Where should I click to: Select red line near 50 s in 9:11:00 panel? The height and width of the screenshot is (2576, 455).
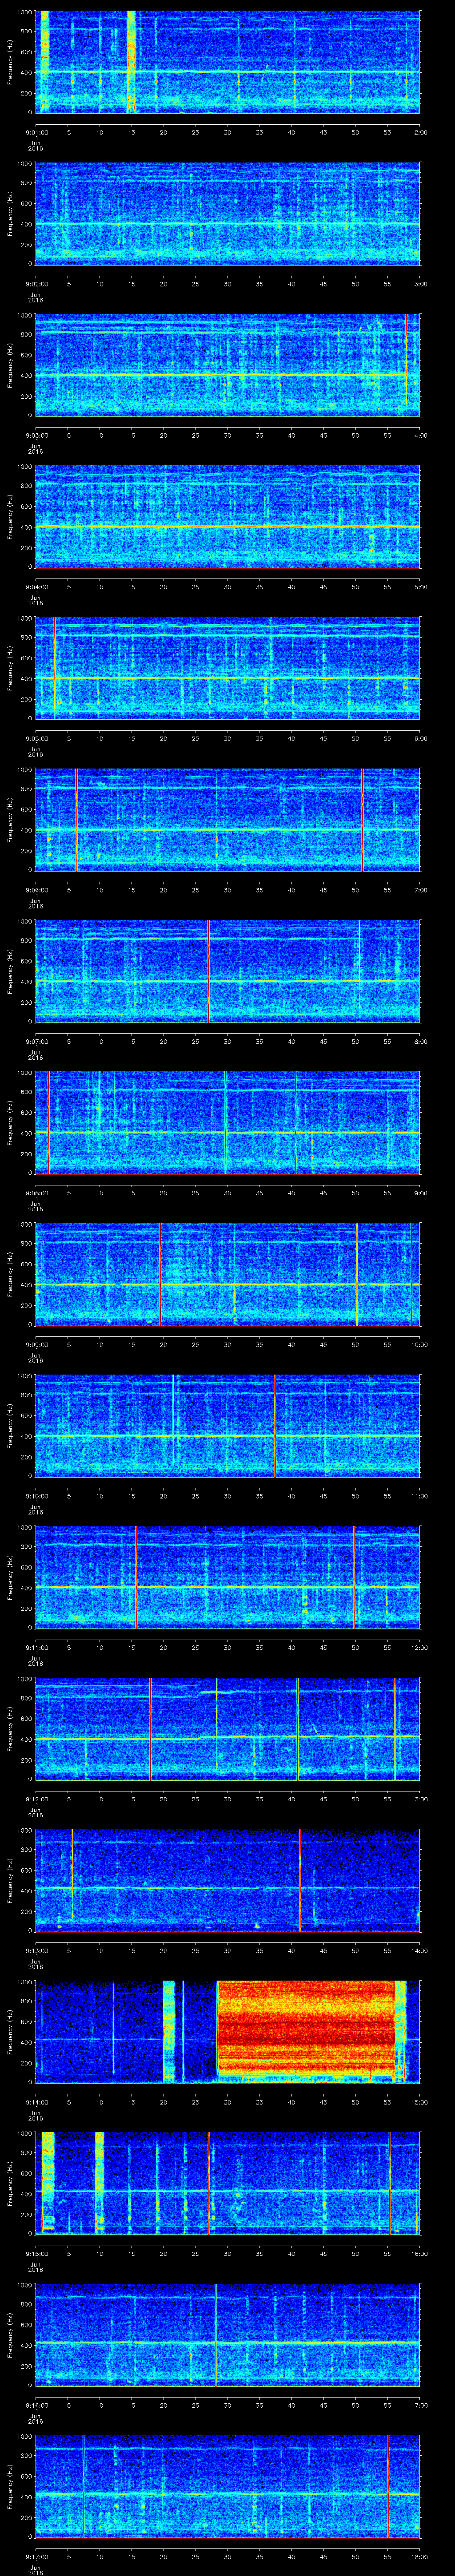click(354, 1578)
